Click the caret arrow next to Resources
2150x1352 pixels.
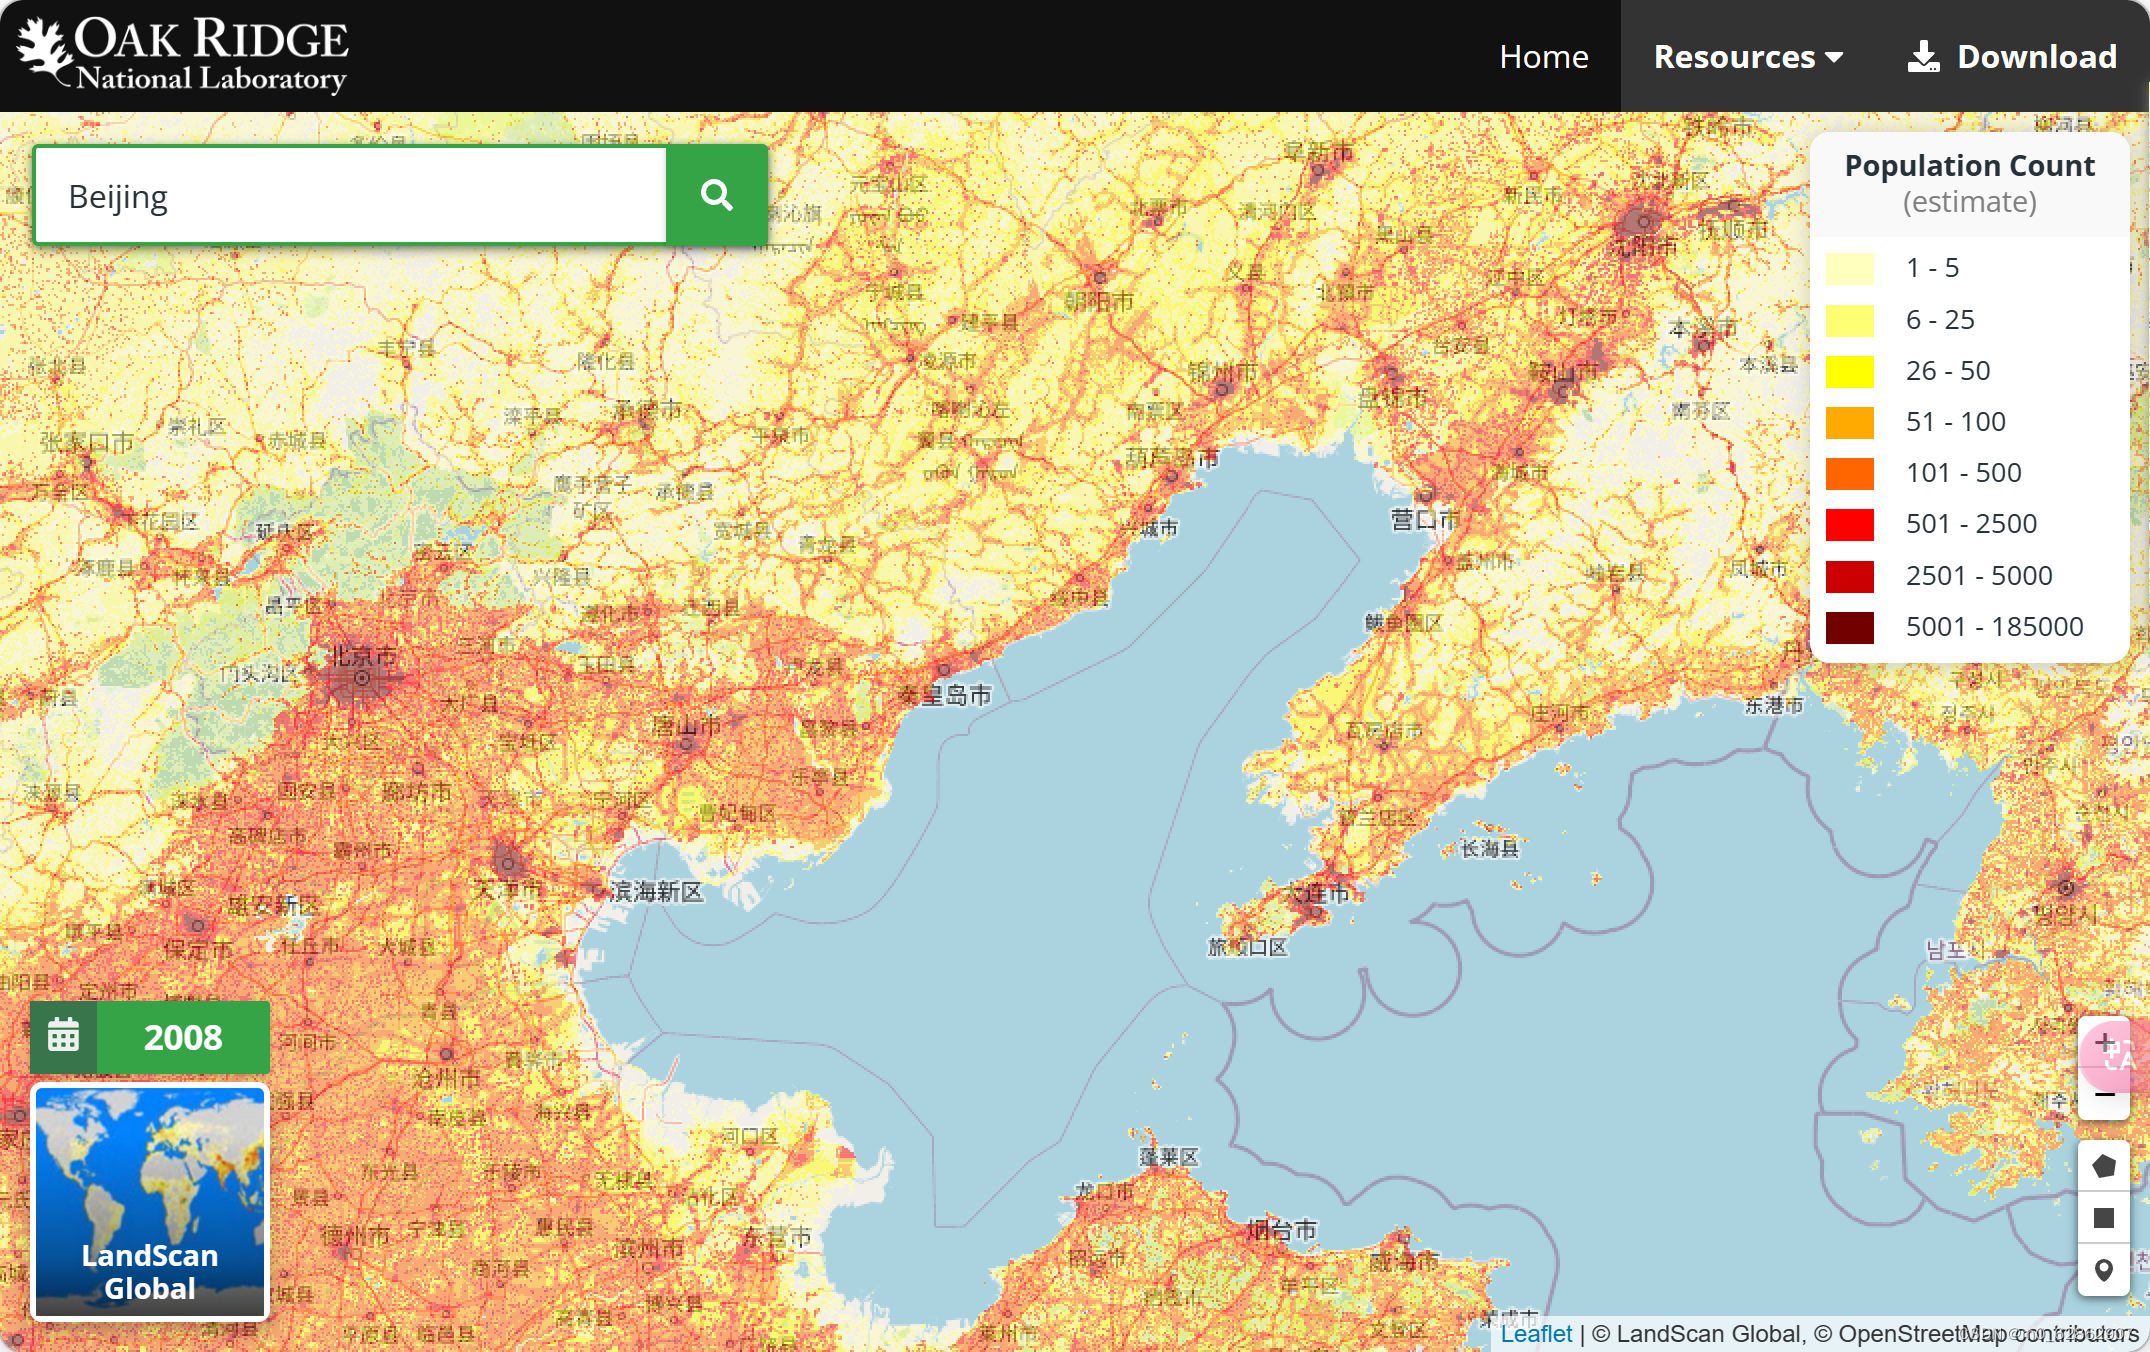(1834, 58)
